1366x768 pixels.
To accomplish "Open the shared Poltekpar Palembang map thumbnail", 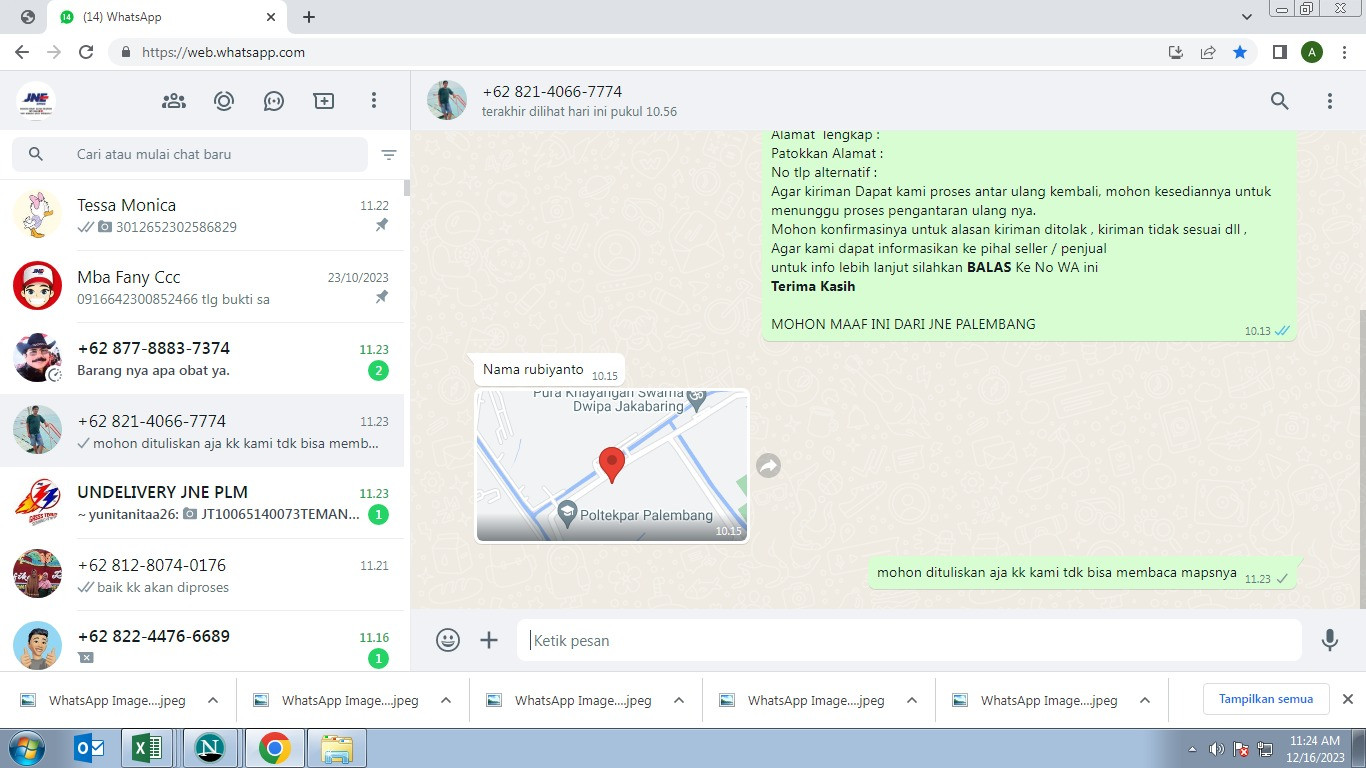I will click(x=612, y=466).
